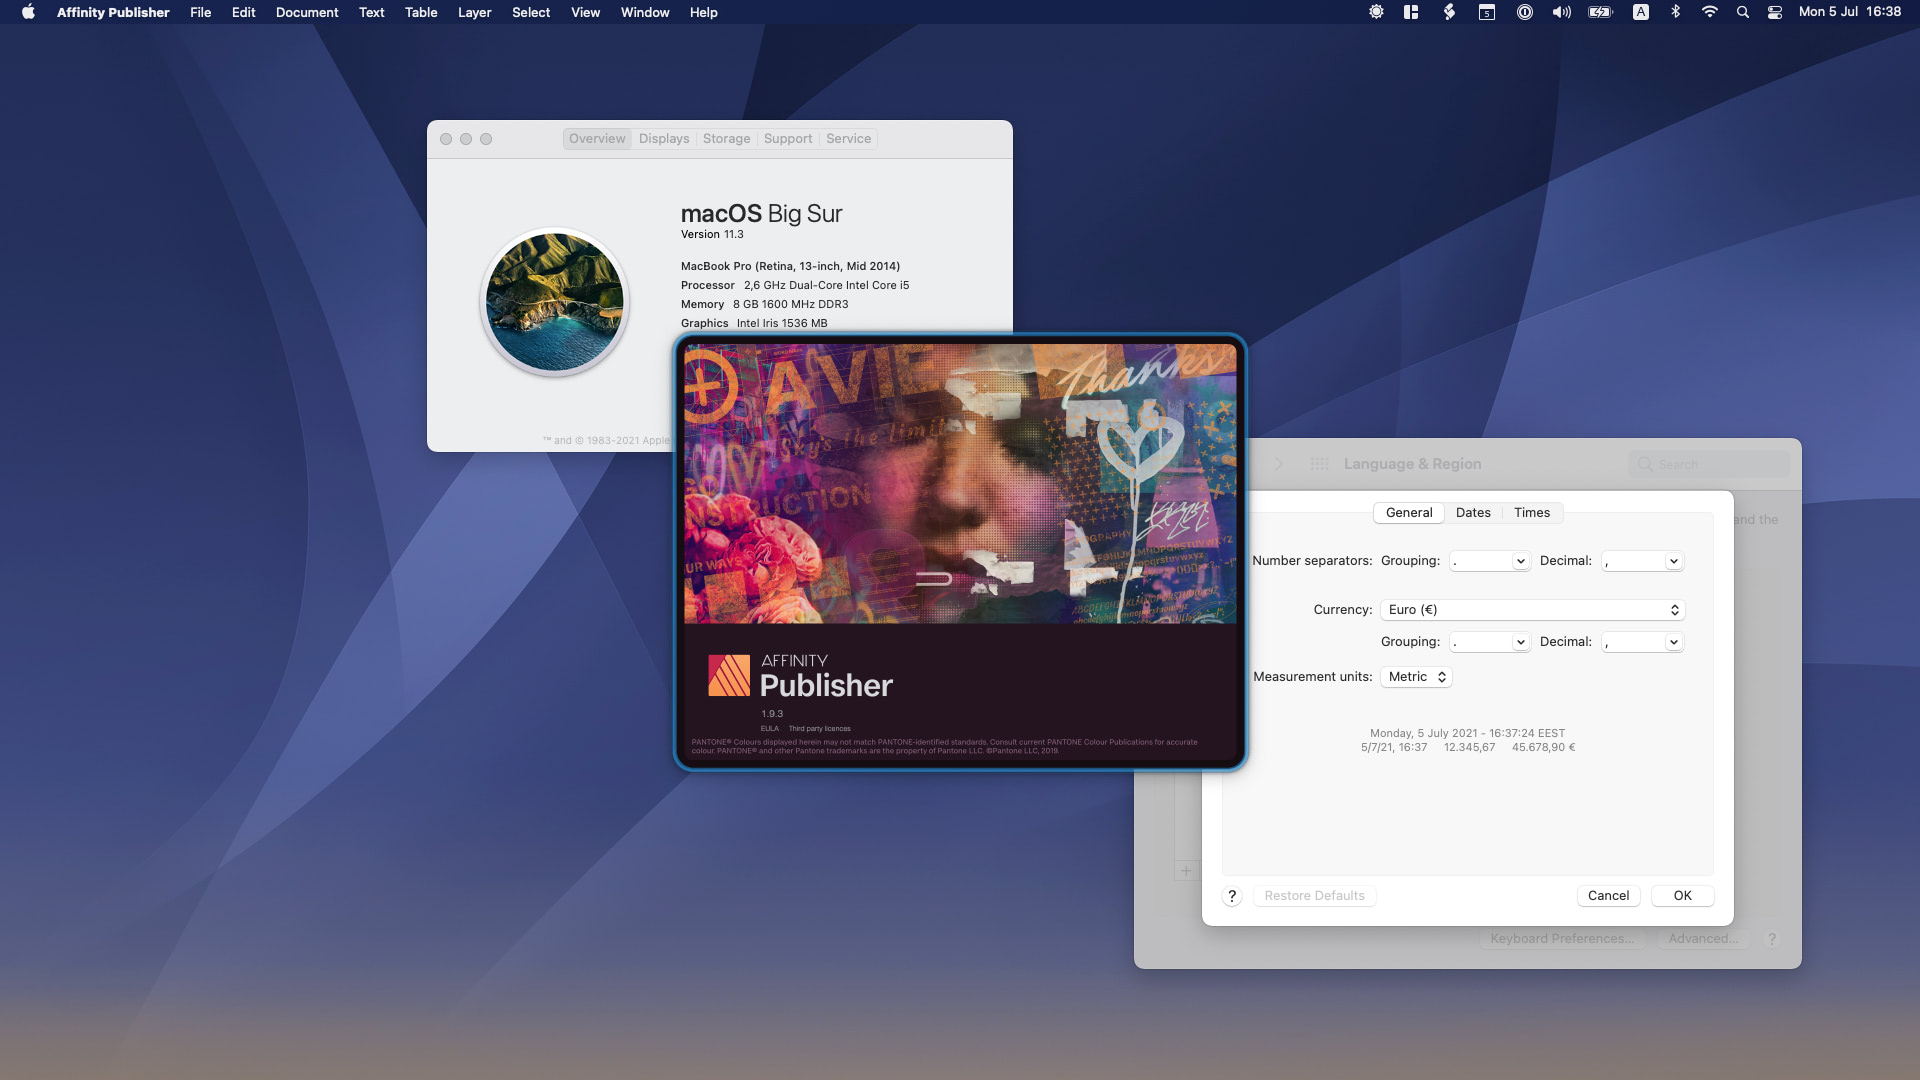Open the Affinity Publisher application menu
The width and height of the screenshot is (1920, 1080).
tap(113, 12)
